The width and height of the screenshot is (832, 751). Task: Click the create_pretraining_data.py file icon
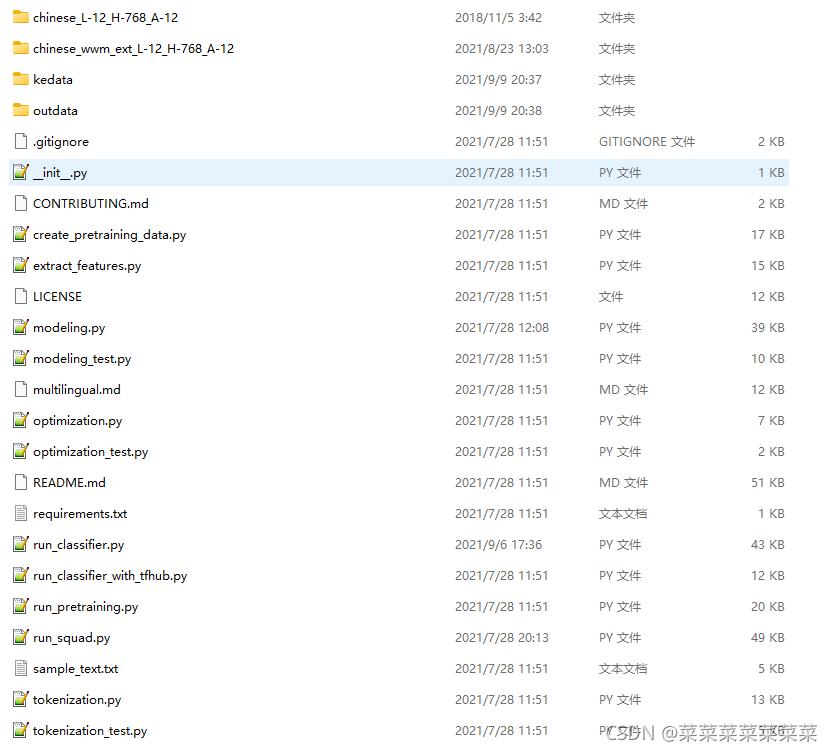21,235
